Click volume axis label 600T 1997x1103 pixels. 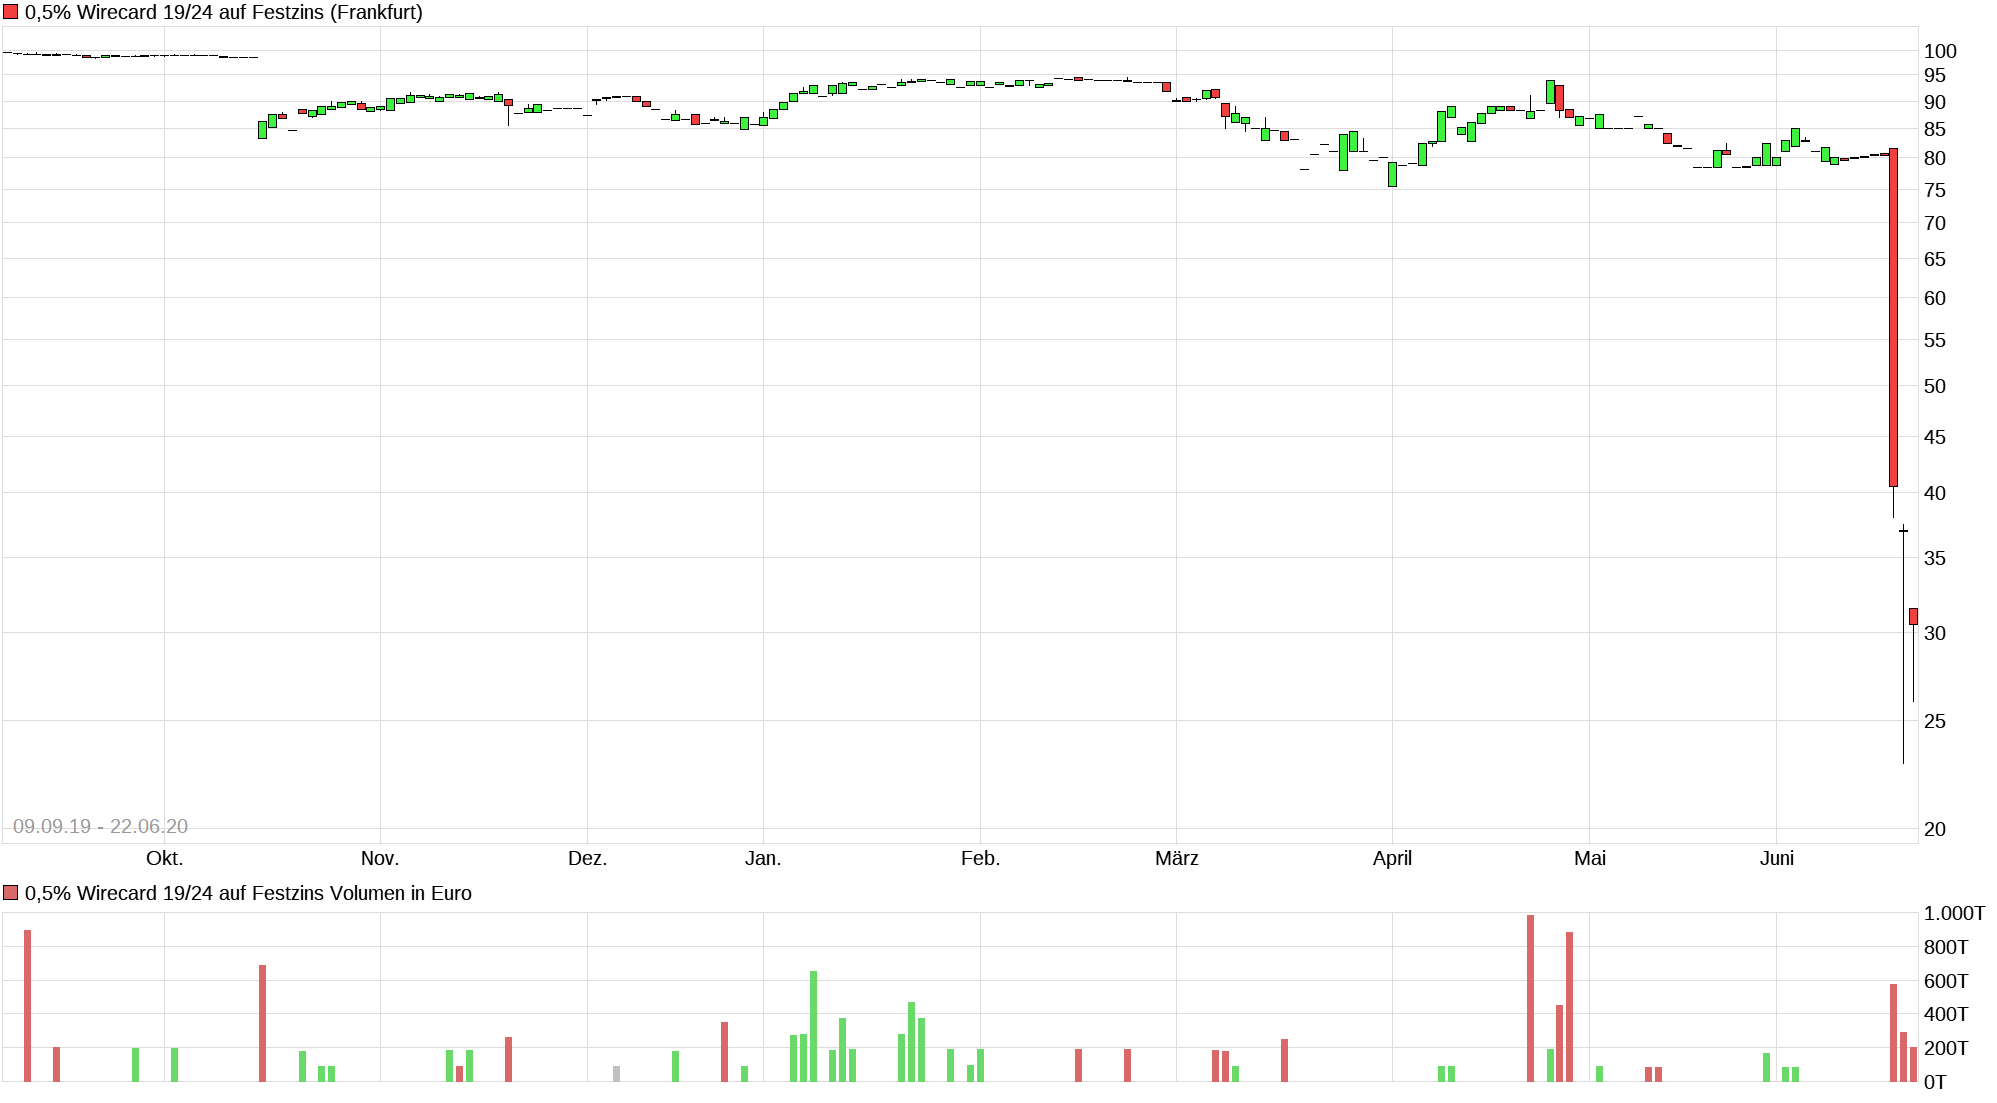coord(1946,981)
